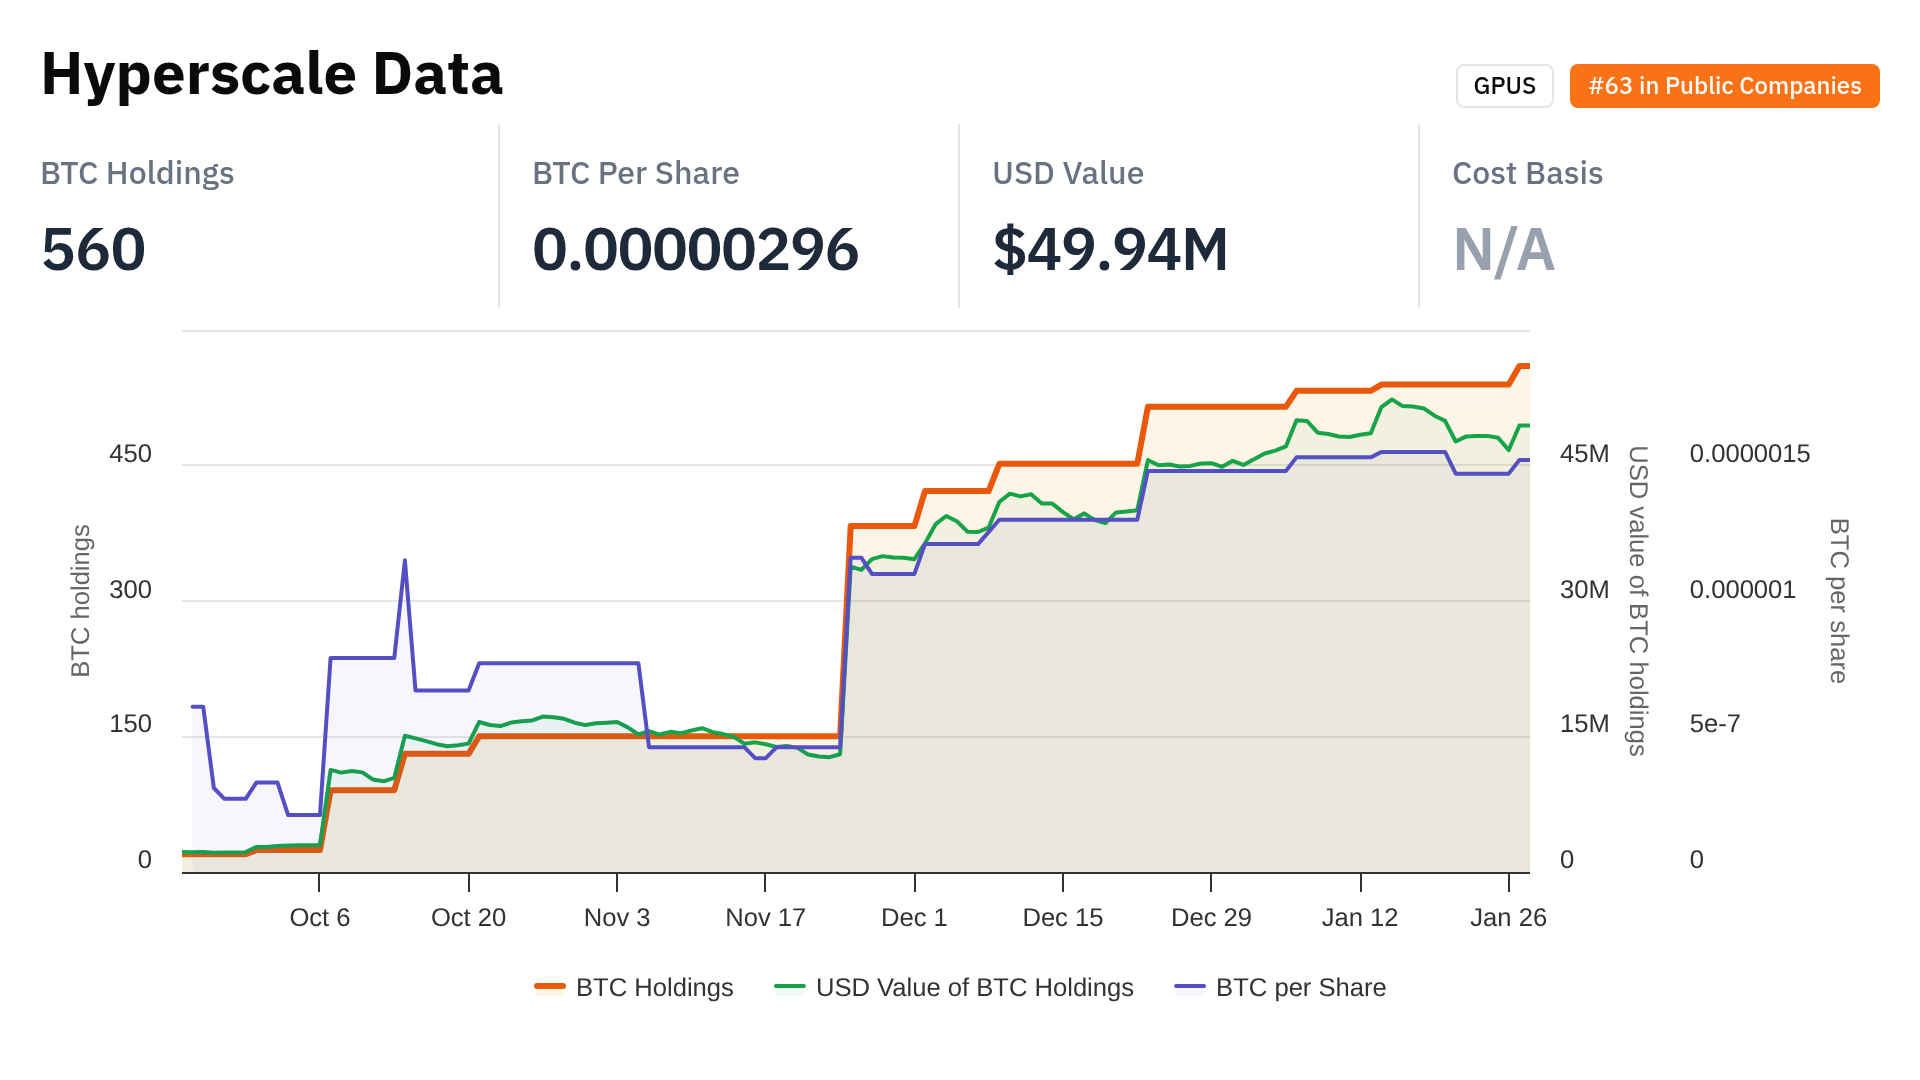
Task: Click the Jan 26 x-axis tick label
Action: (1507, 917)
